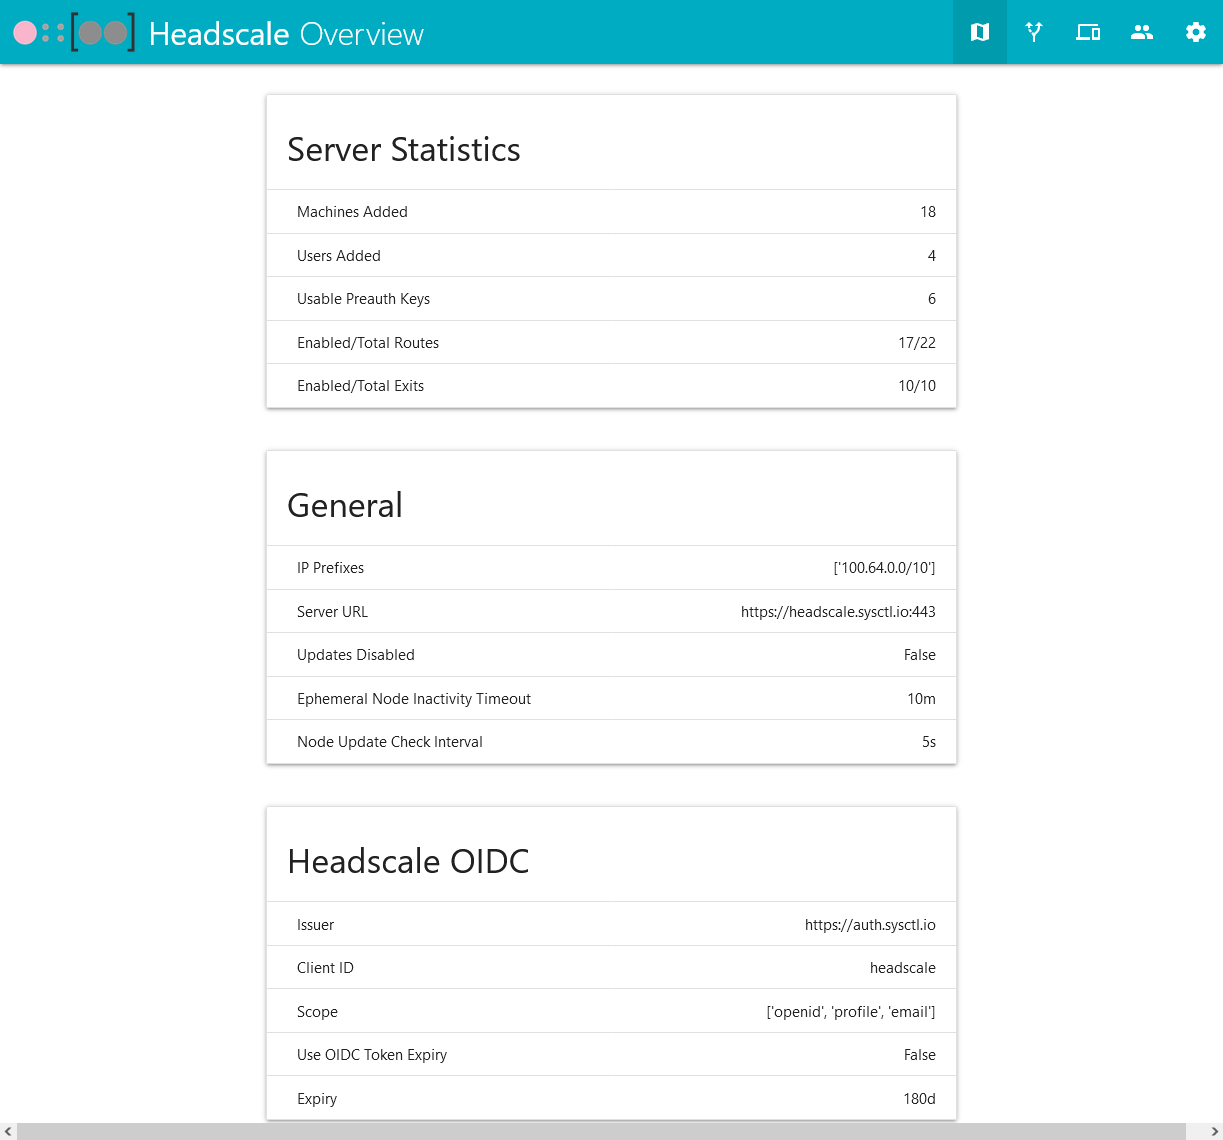
Task: Click the Headscale OIDC heading
Action: 408,861
